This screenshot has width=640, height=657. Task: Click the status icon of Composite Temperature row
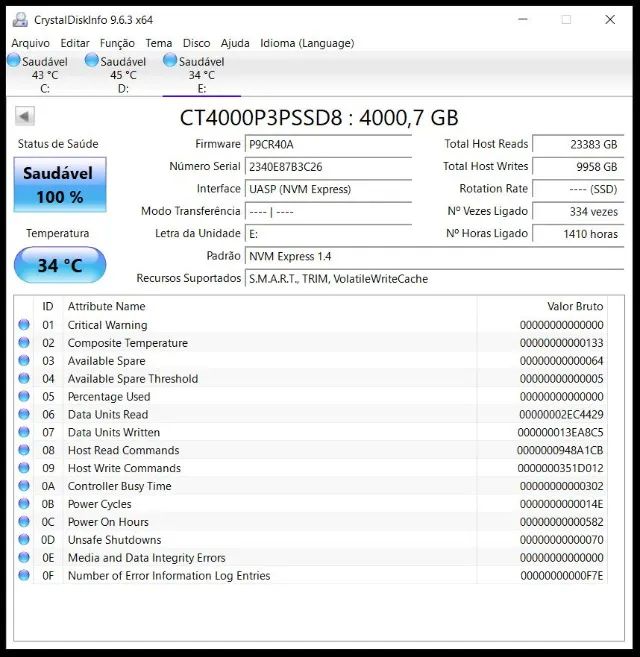[24, 343]
